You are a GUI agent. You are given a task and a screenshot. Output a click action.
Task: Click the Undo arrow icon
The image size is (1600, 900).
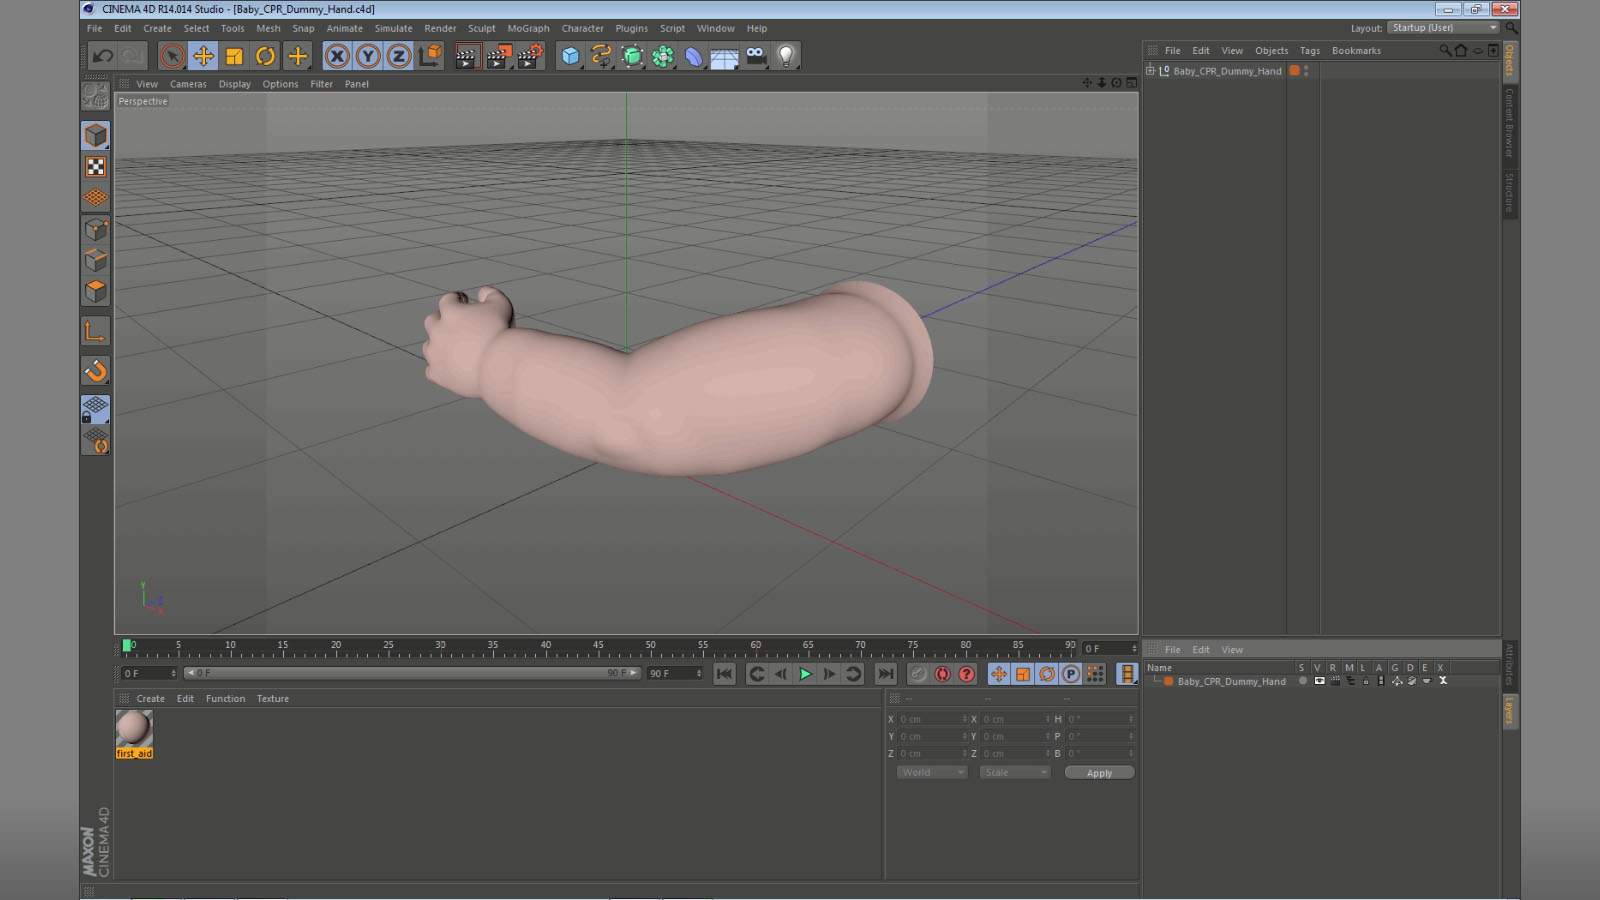(102, 56)
